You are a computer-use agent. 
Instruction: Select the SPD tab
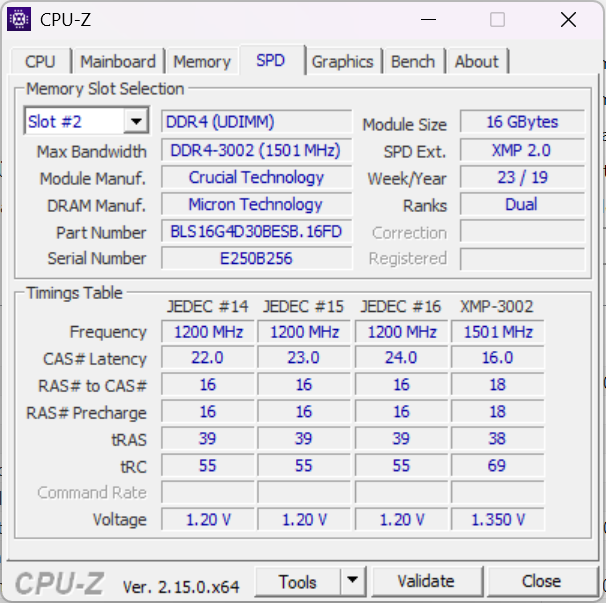(x=270, y=60)
